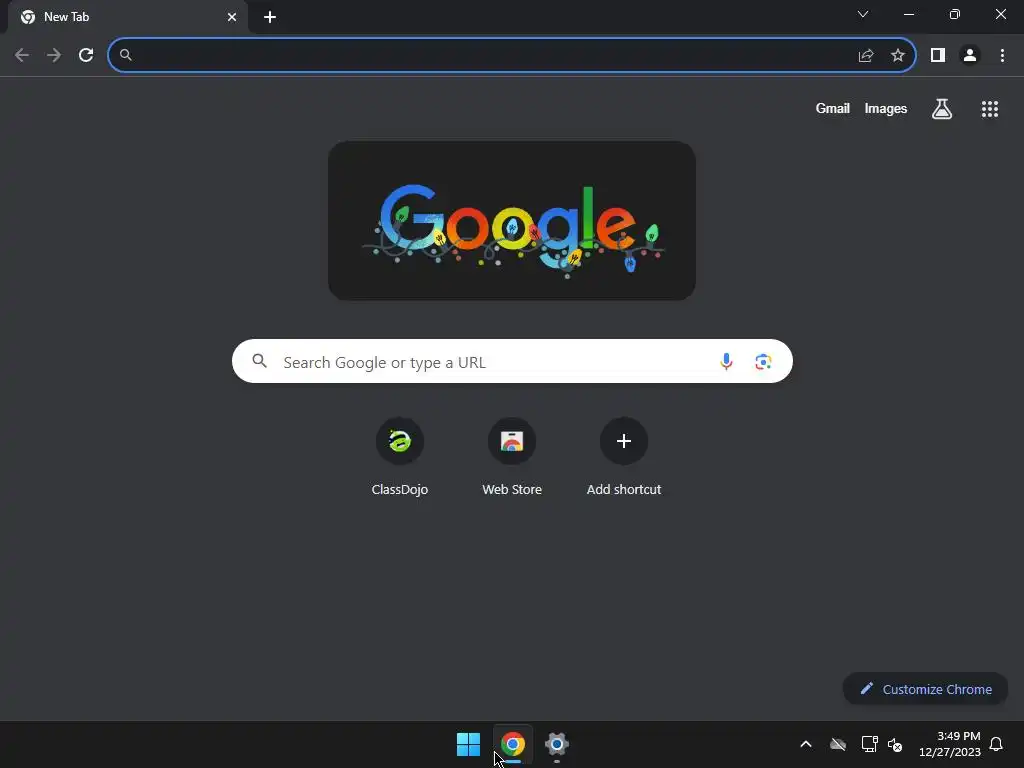Select the New Tab tab
This screenshot has width=1024, height=768.
[x=128, y=17]
